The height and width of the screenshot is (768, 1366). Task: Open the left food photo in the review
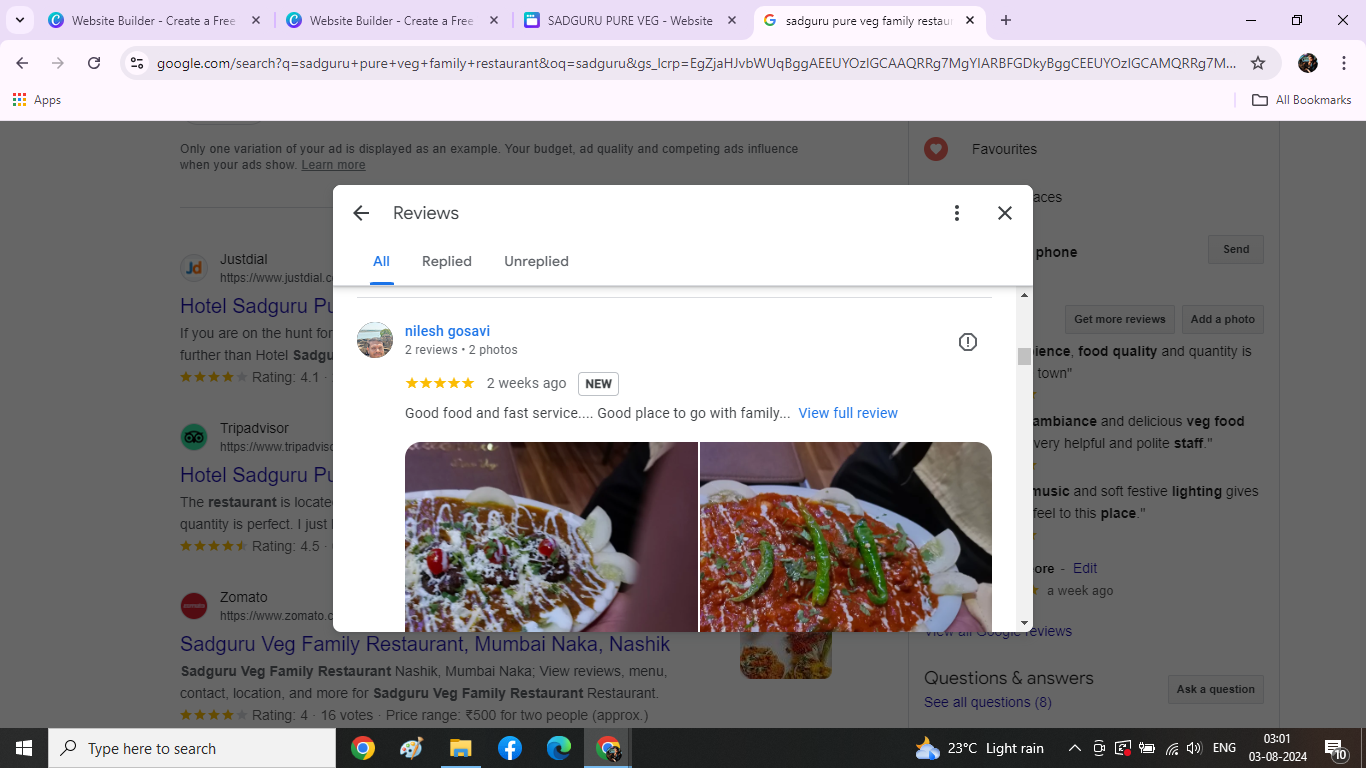551,537
